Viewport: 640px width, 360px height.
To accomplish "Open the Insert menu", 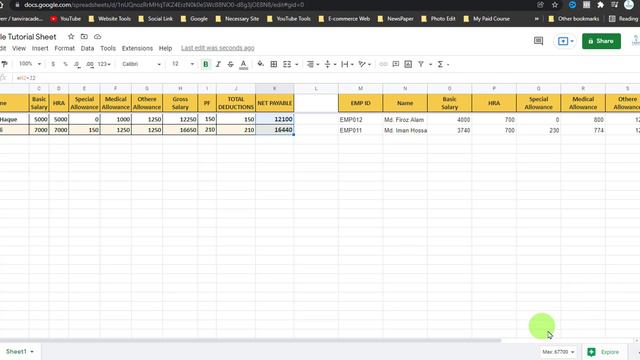I will pos(40,48).
